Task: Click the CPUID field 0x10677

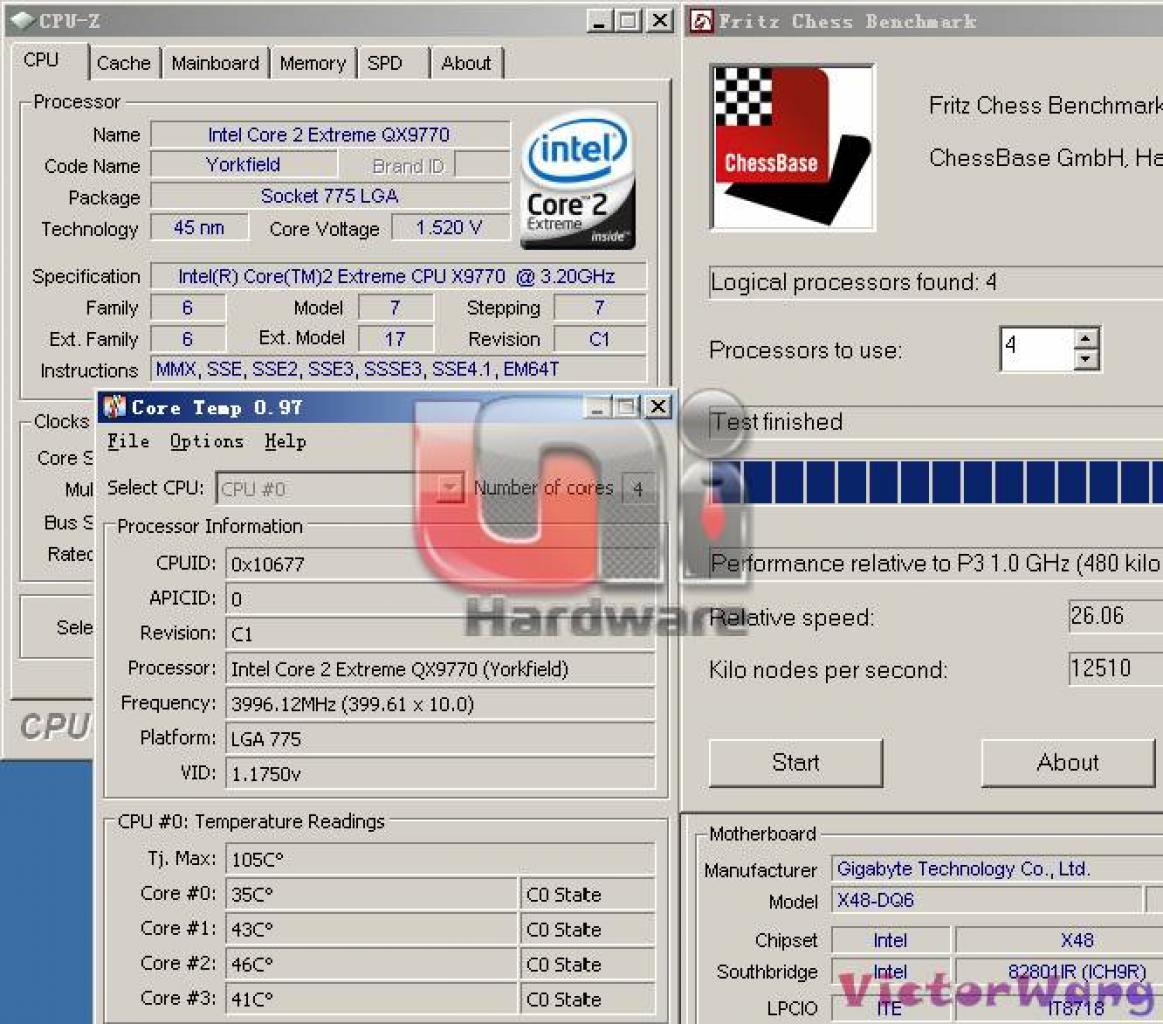Action: tap(440, 564)
